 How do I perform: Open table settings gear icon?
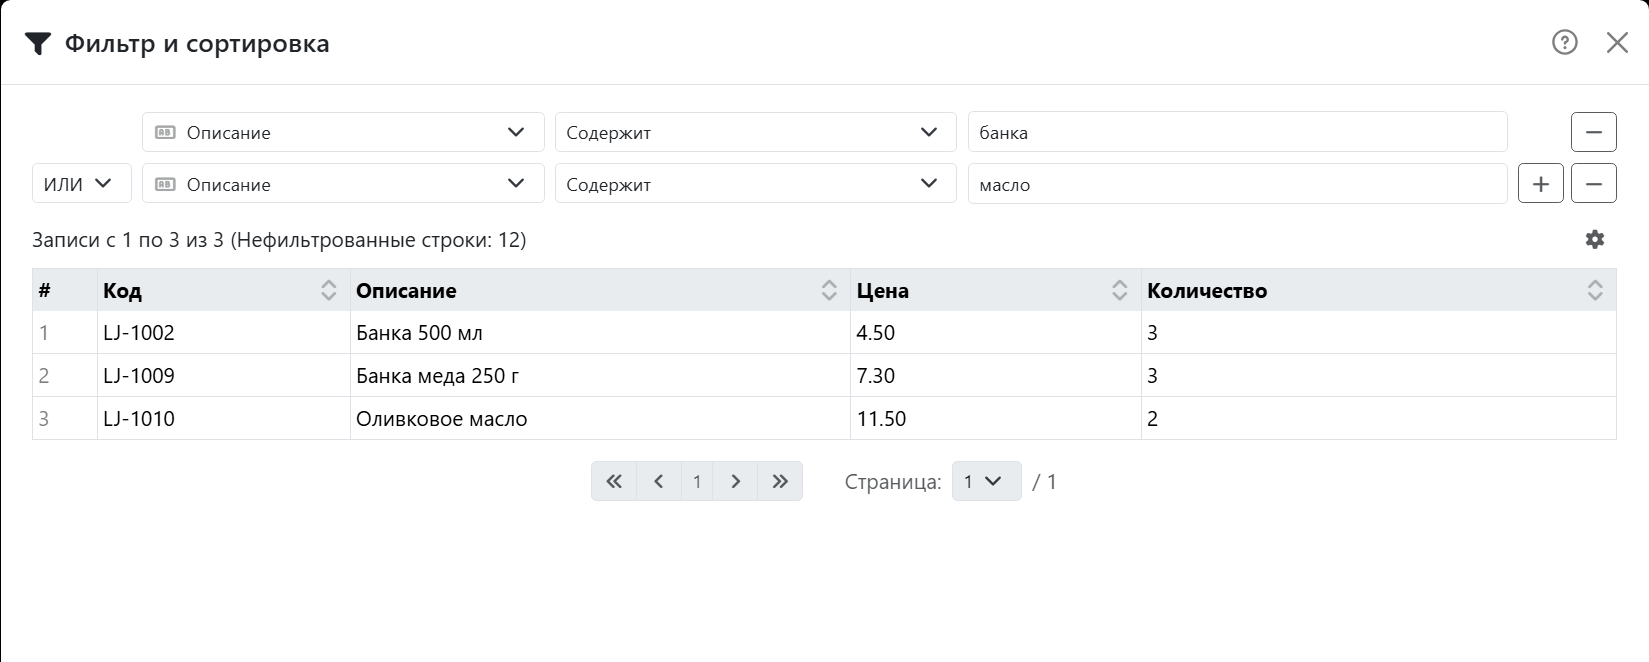pyautogui.click(x=1595, y=239)
